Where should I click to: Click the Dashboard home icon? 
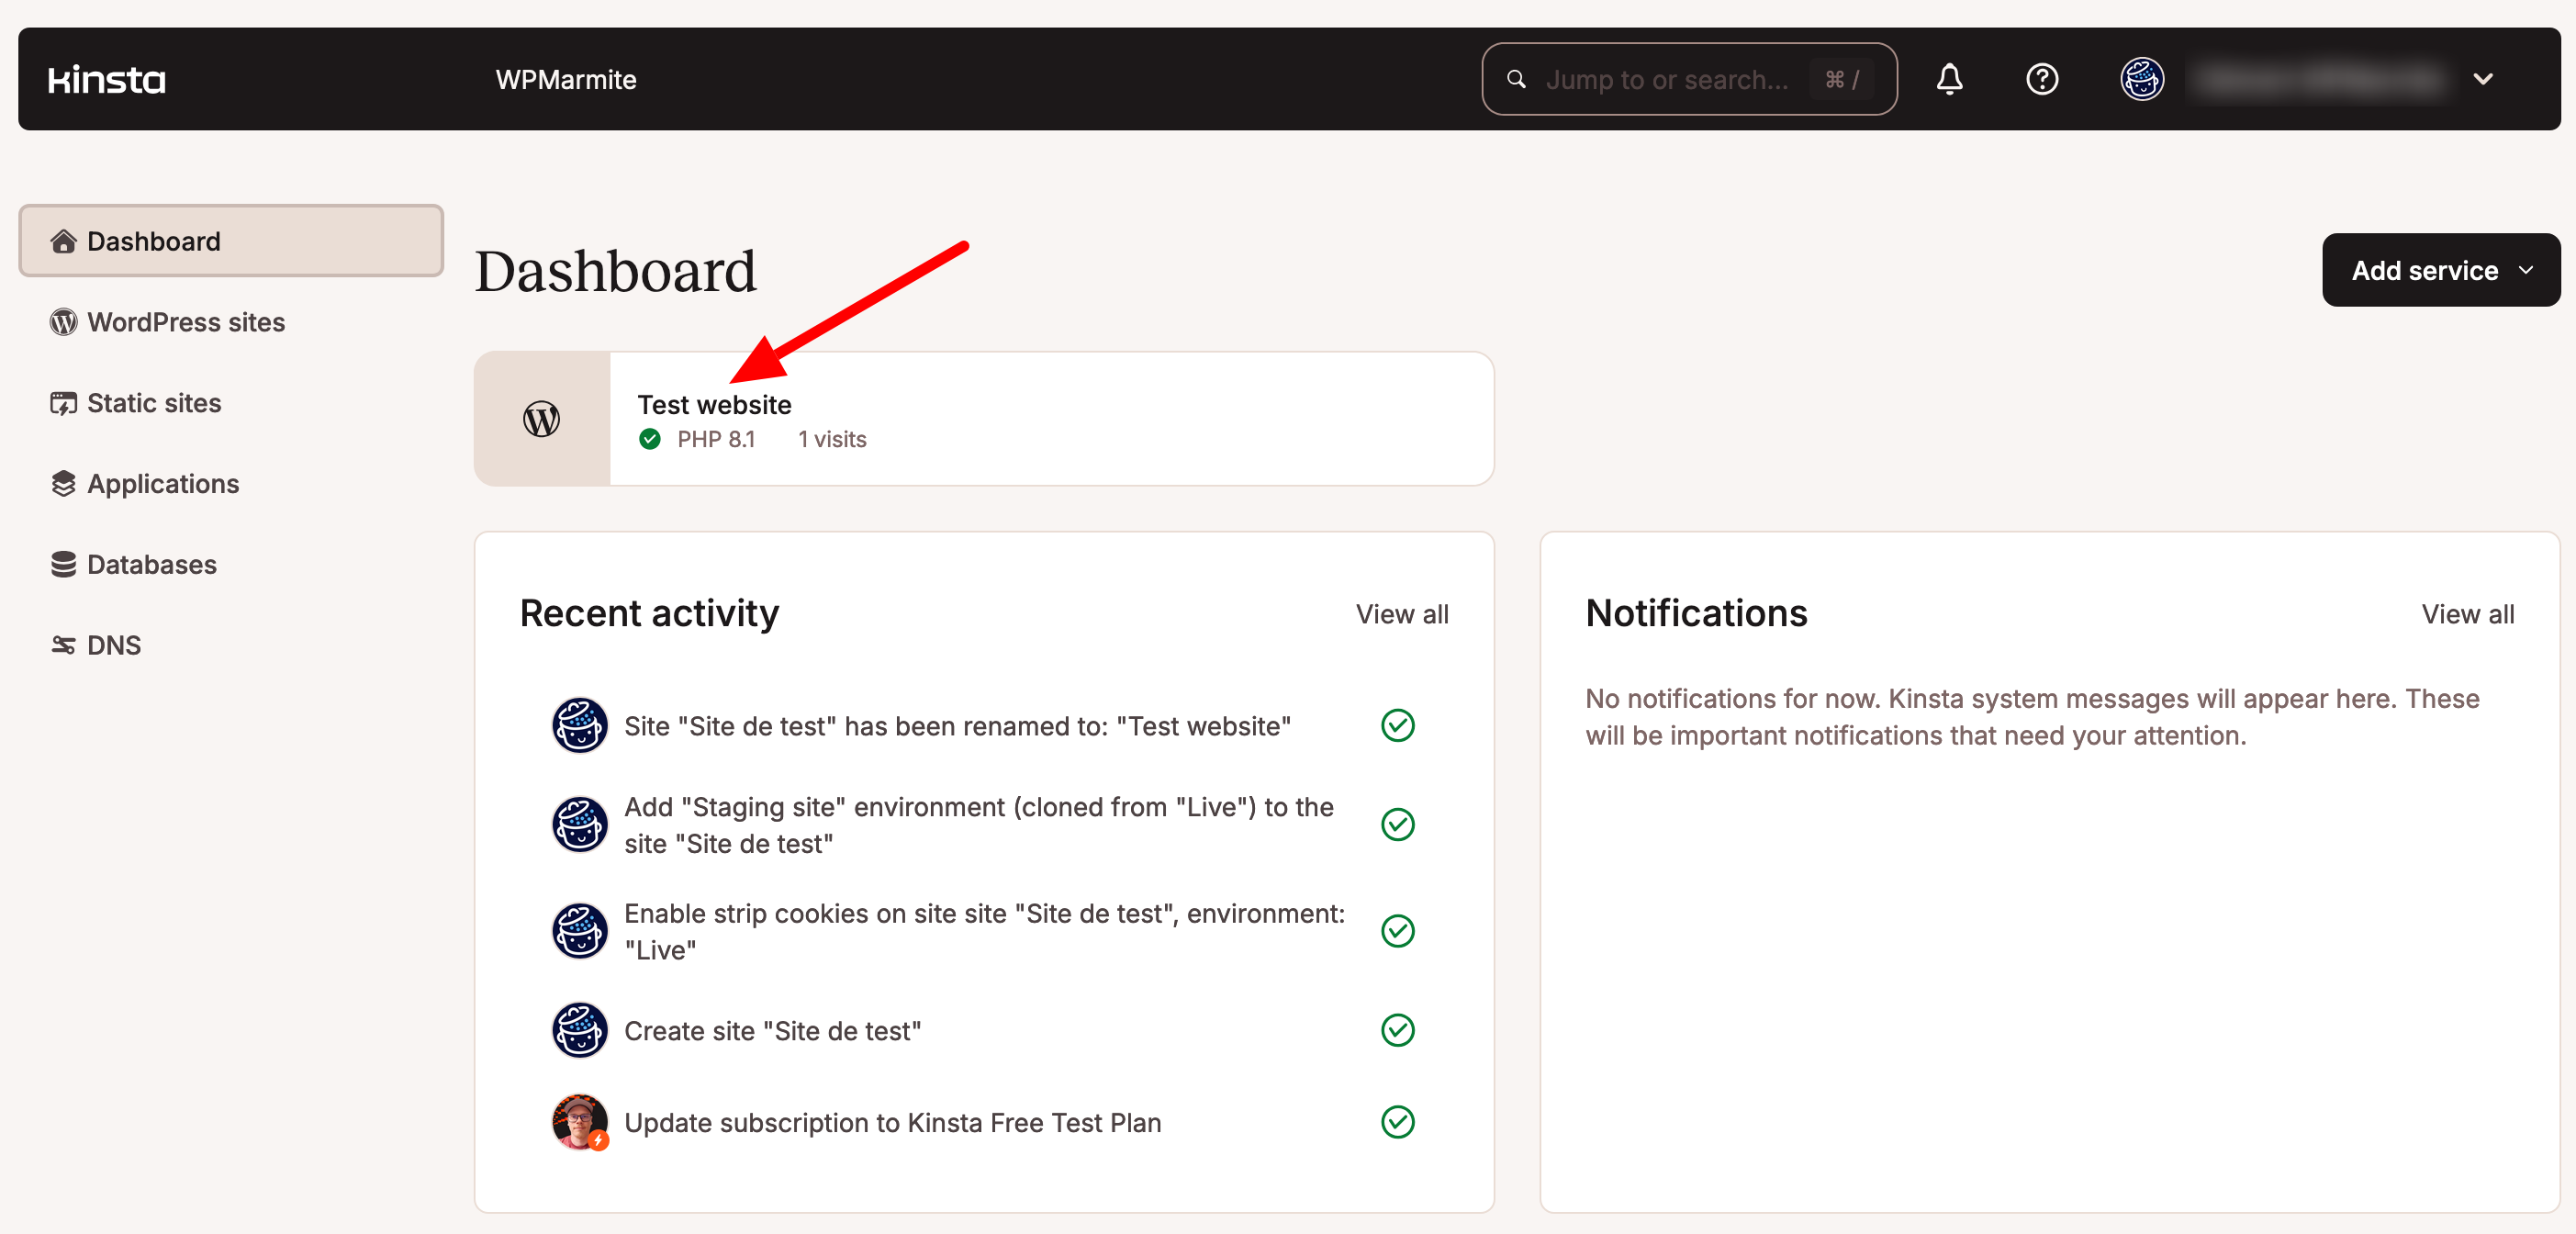point(63,241)
